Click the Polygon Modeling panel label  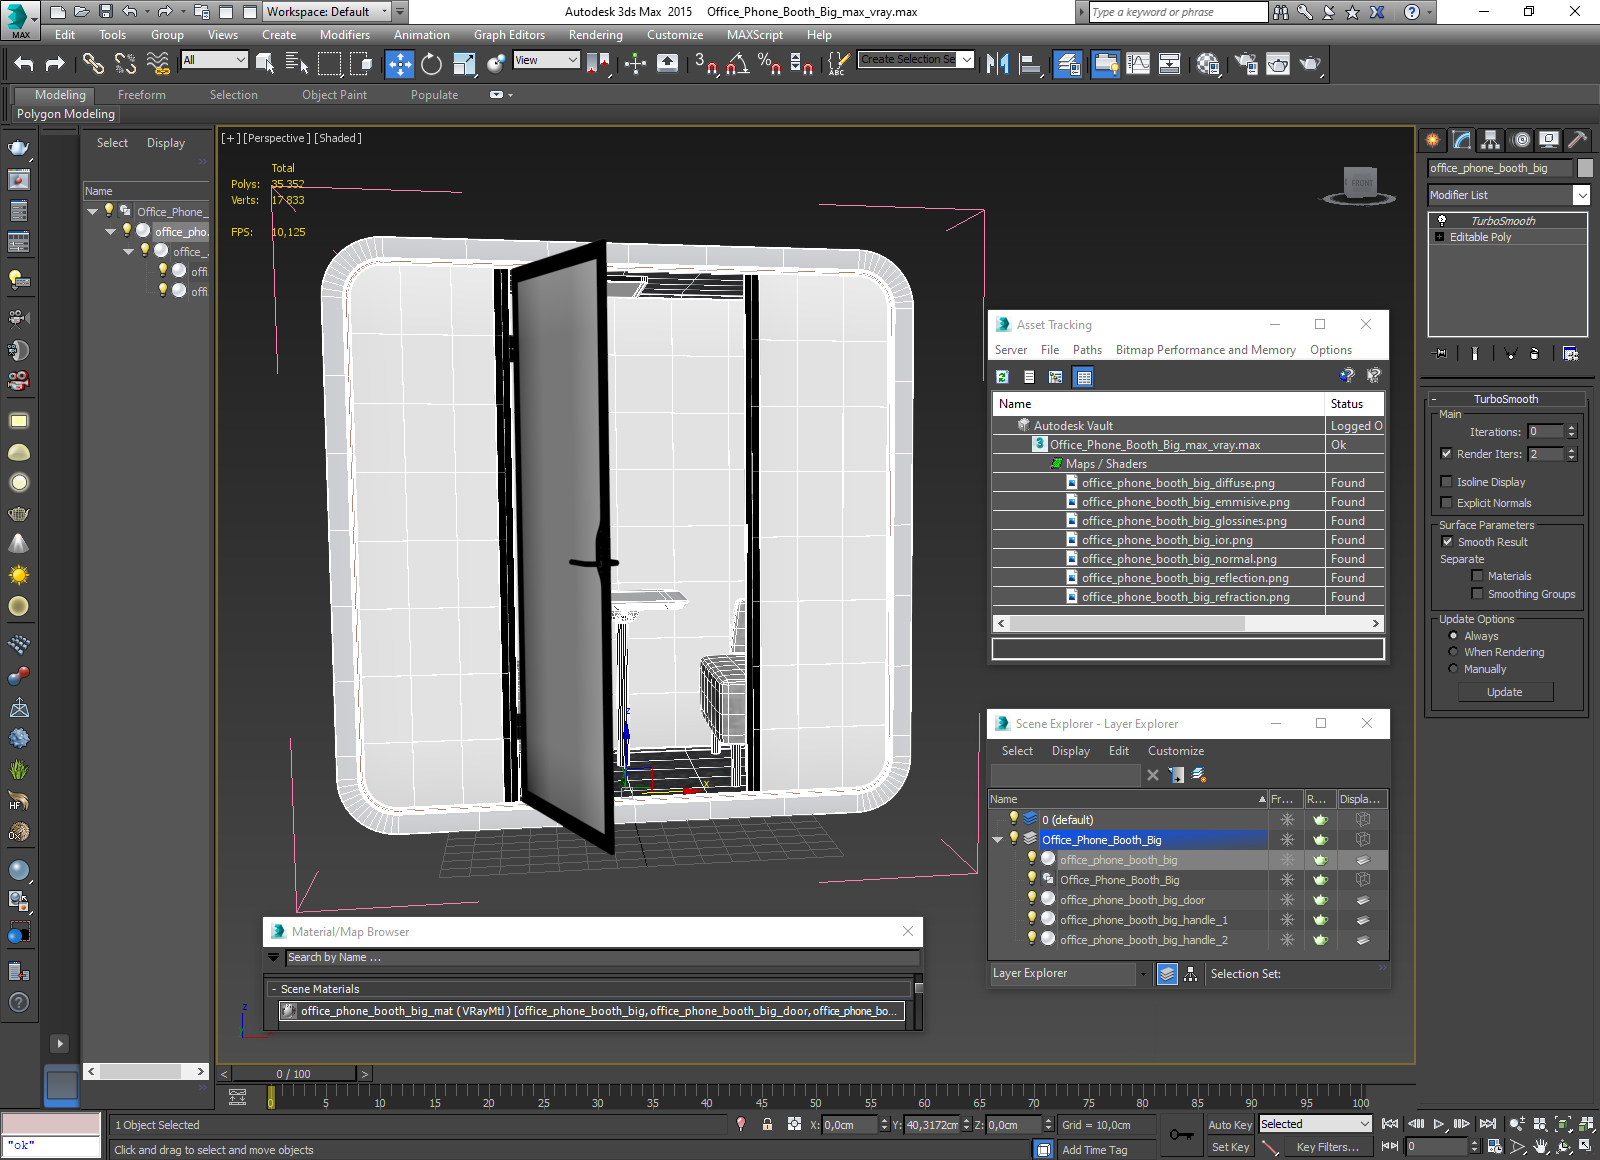point(66,114)
